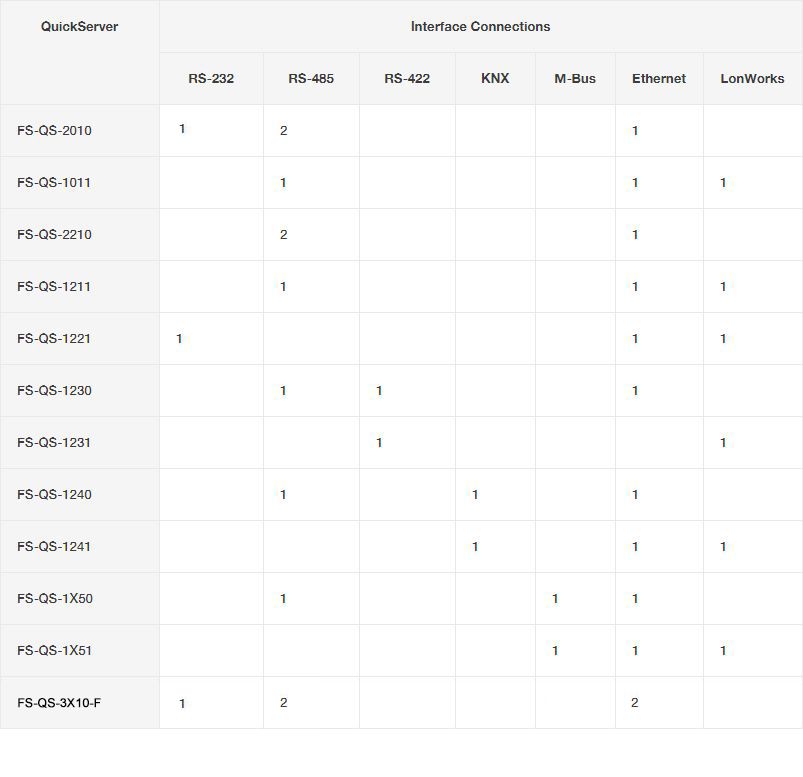Click FS-QS-1241 KNX value 1
Screen dimensions: 803x777
pos(475,547)
